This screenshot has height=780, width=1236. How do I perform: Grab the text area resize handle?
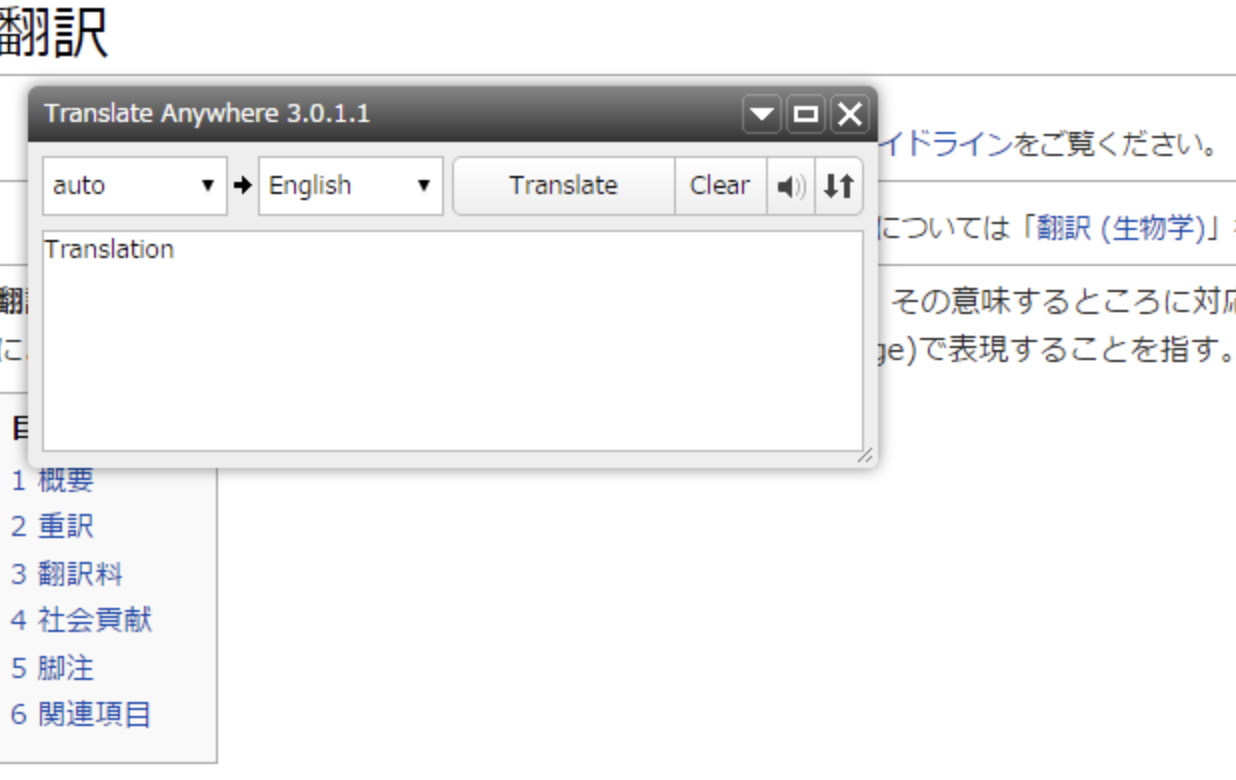click(865, 455)
